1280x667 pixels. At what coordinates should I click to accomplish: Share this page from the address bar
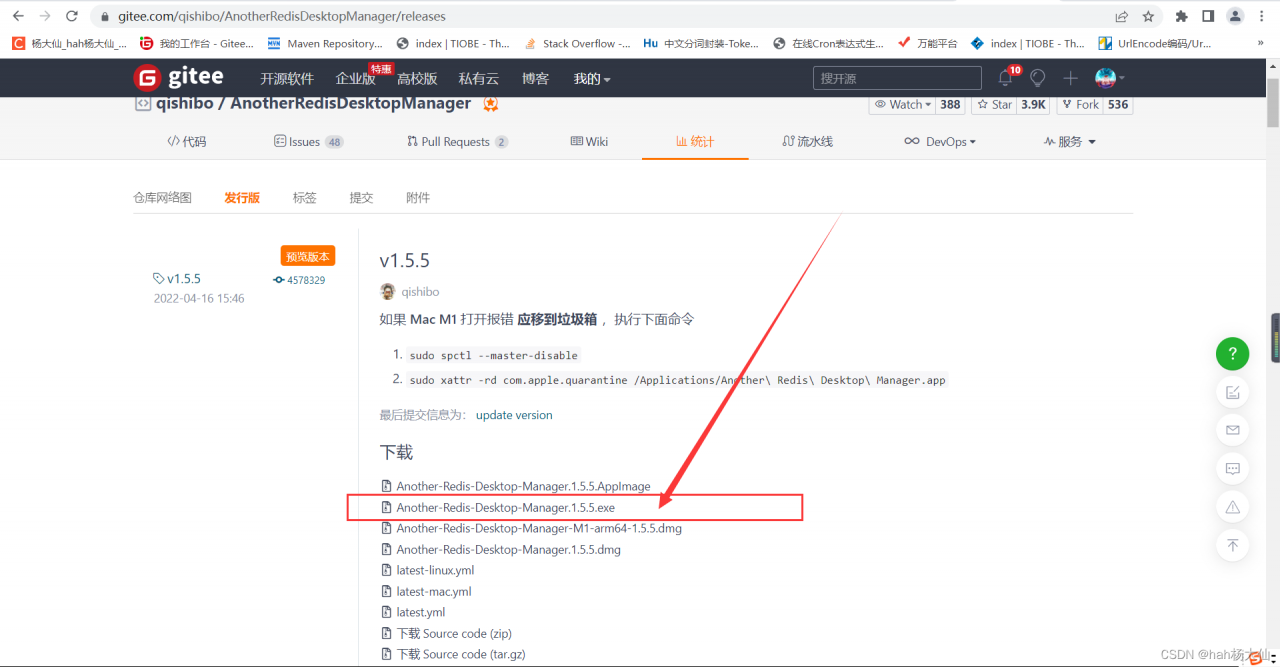1121,16
